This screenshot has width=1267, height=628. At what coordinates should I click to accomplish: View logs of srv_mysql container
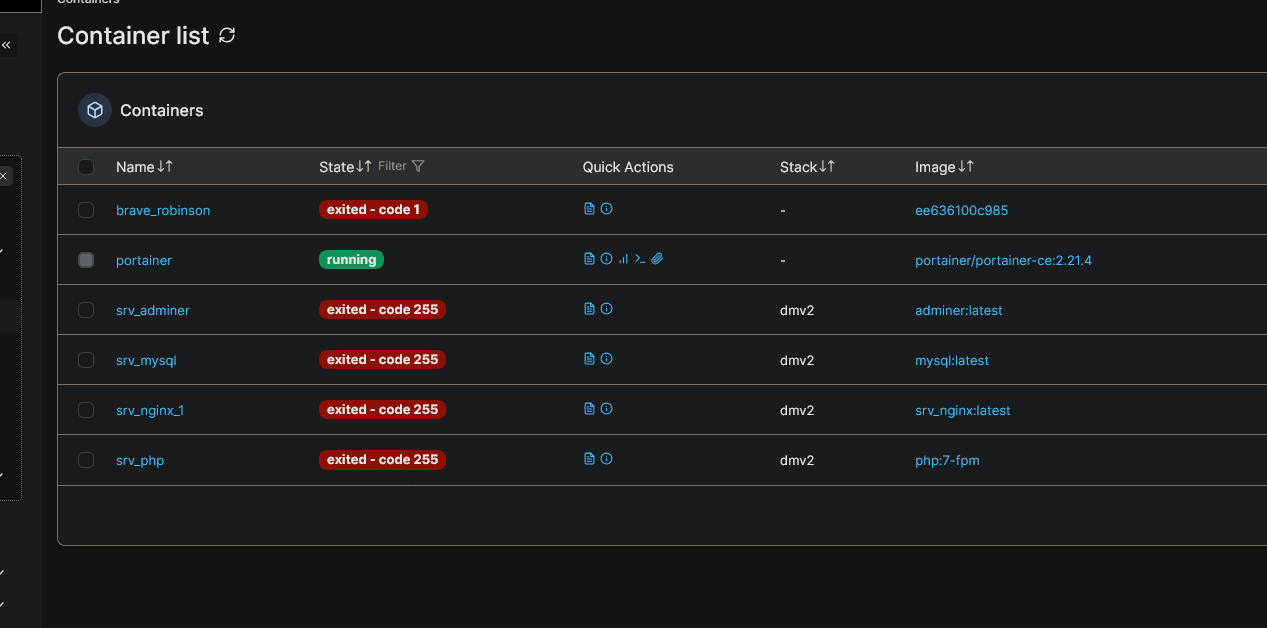589,359
